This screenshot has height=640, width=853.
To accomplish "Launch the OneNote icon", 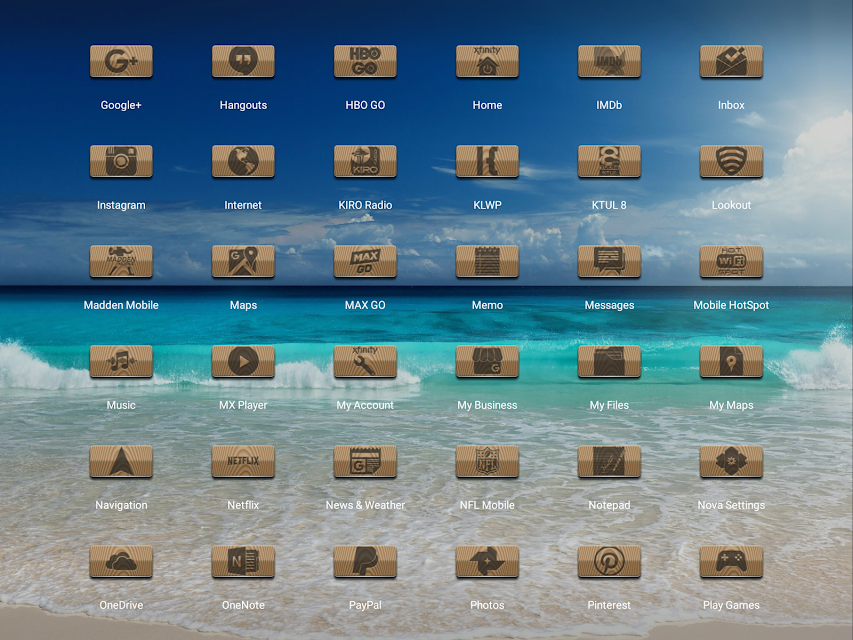I will pyautogui.click(x=243, y=562).
